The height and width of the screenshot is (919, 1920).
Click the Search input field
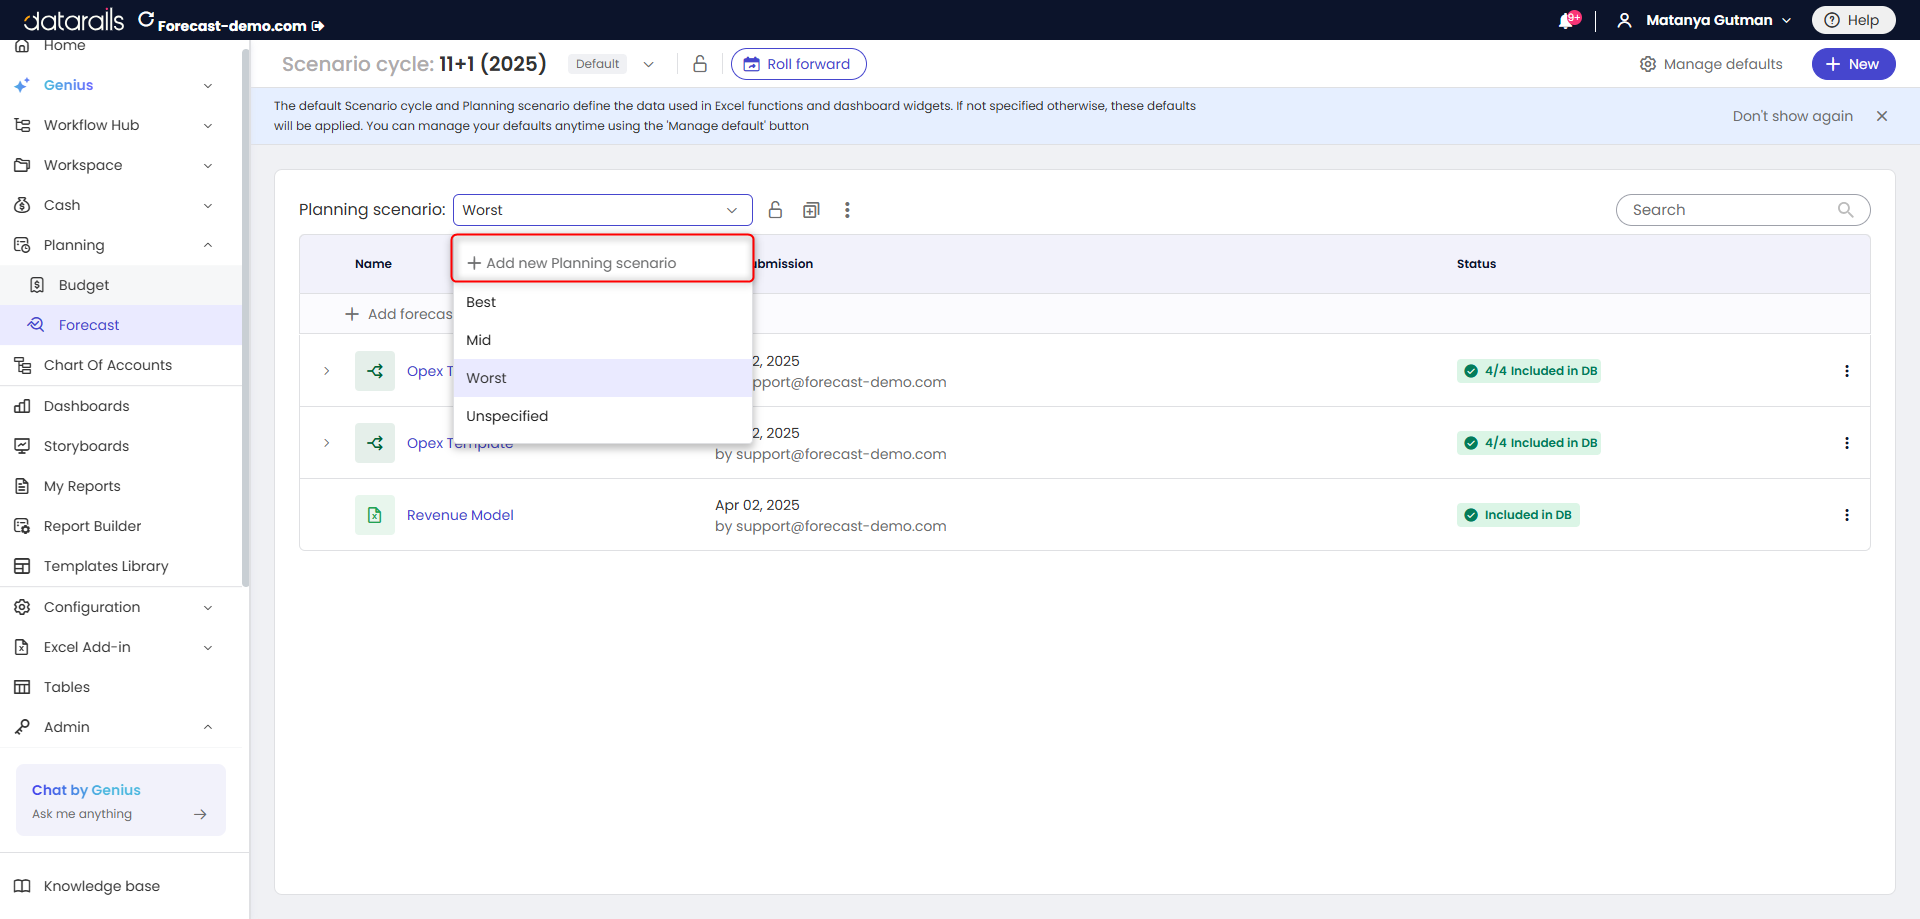tap(1742, 210)
